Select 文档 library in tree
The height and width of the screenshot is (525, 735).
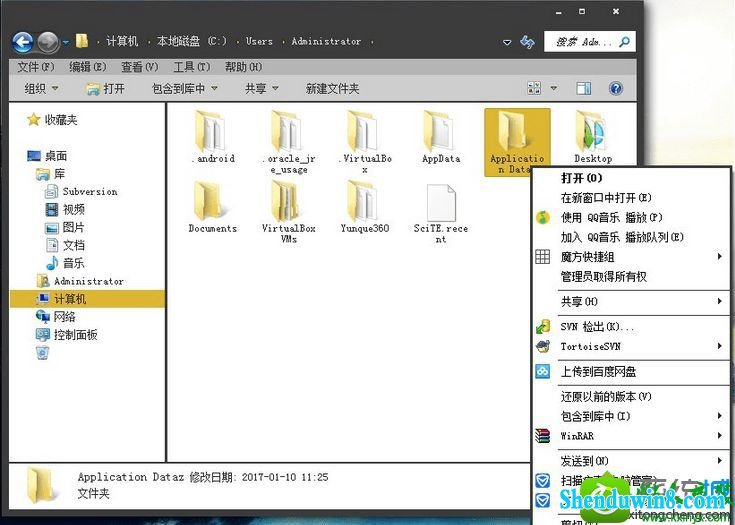[x=65, y=245]
